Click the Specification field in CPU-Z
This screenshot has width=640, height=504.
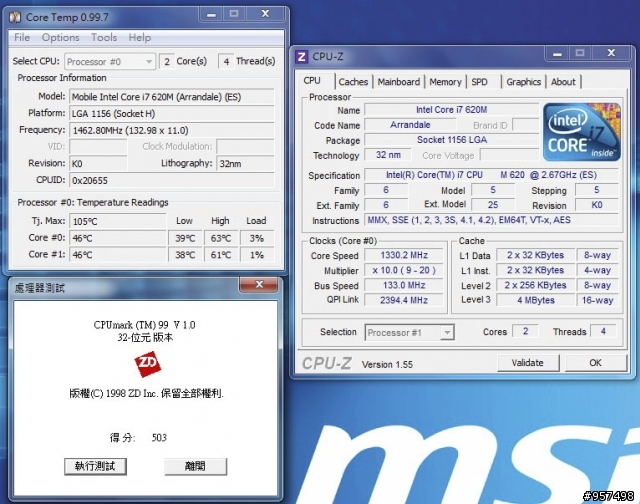tap(491, 175)
